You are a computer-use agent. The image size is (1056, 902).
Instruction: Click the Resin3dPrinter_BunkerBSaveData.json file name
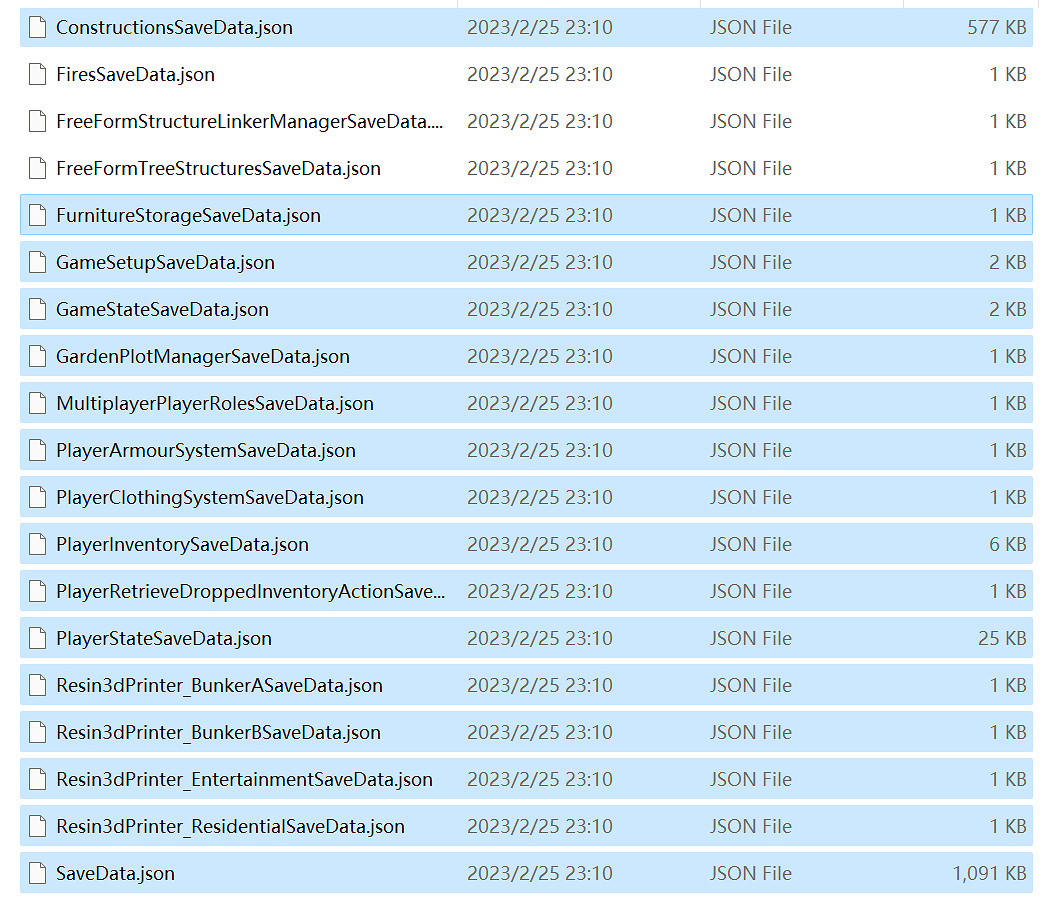[218, 733]
